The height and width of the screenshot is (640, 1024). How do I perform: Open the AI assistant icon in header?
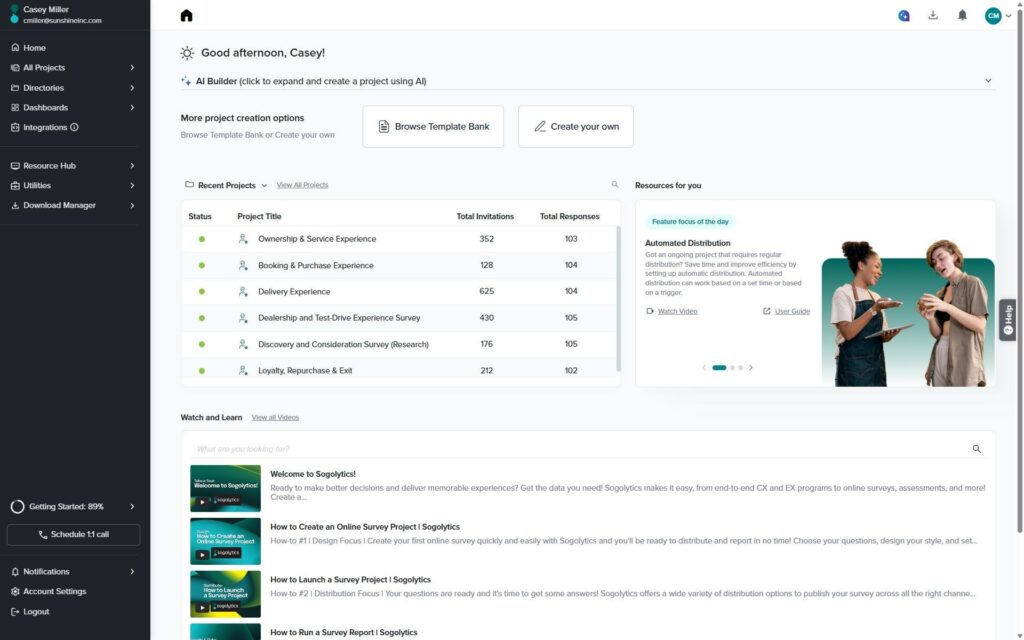[x=904, y=16]
